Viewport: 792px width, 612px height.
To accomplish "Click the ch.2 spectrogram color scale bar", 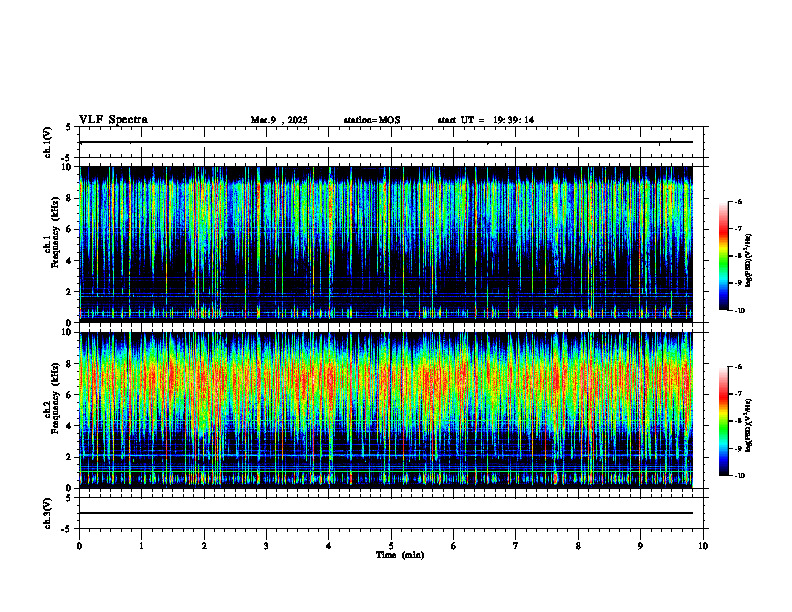I will tap(724, 421).
